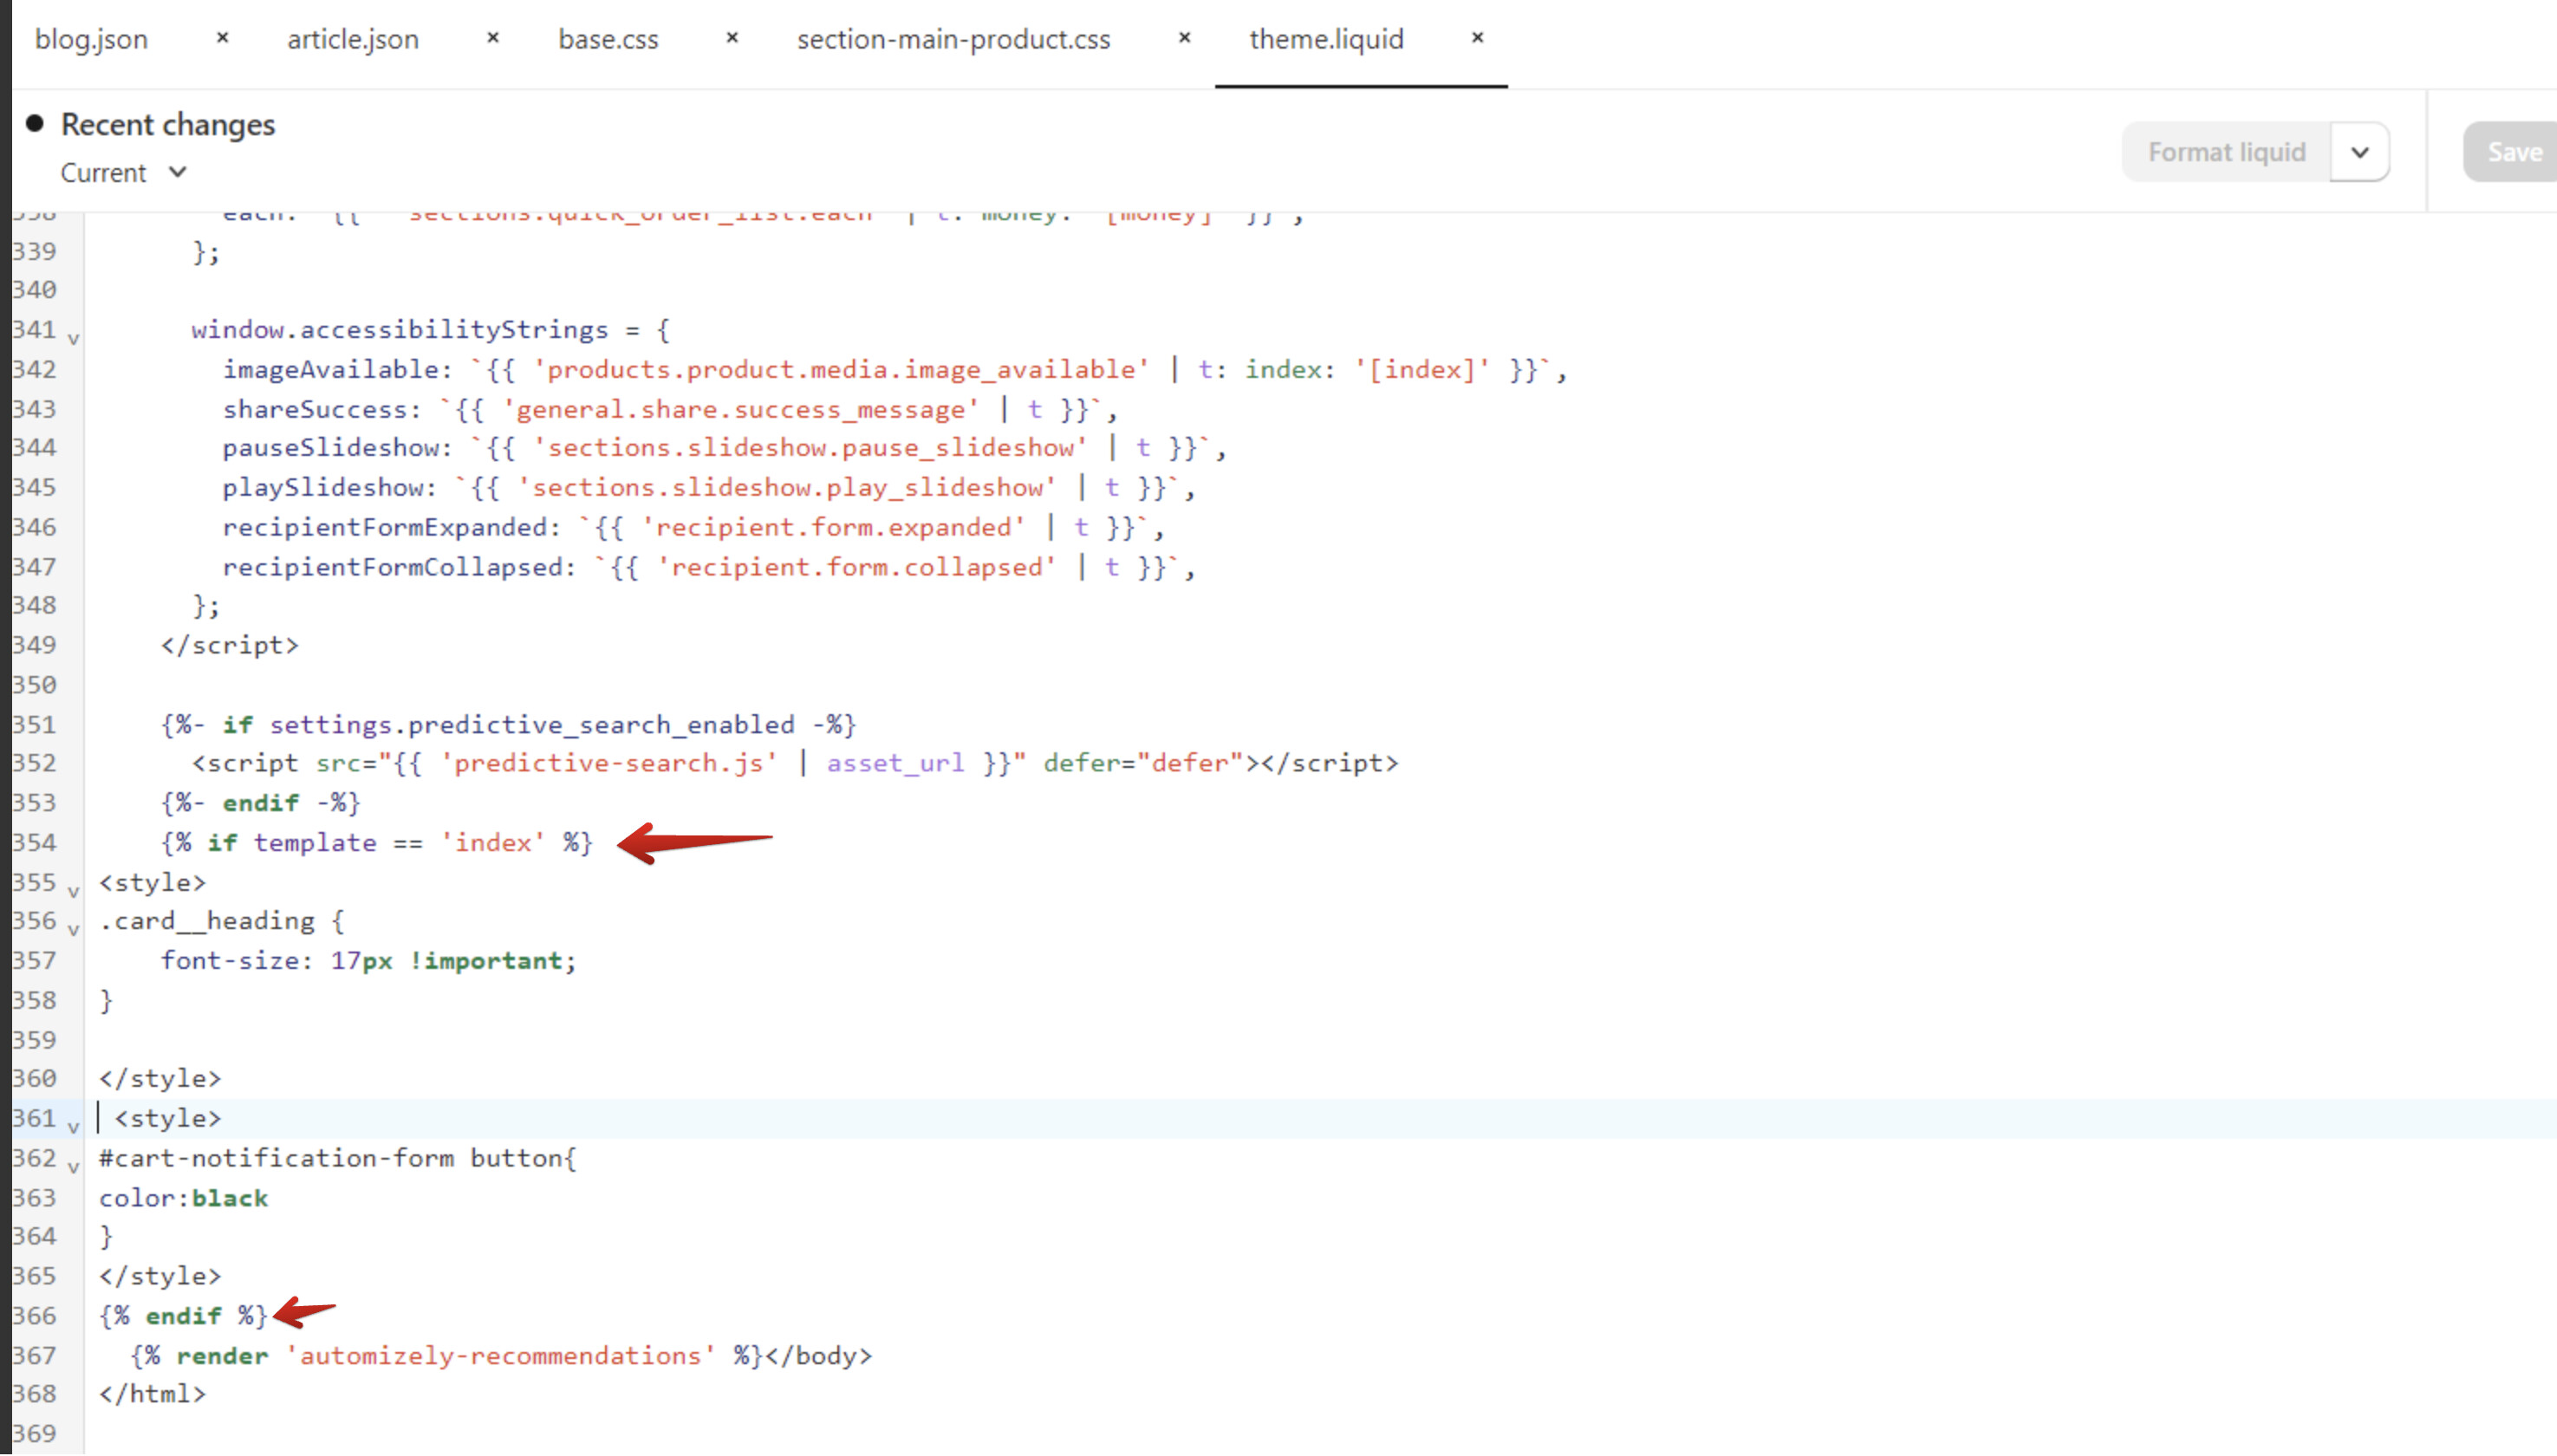The width and height of the screenshot is (2557, 1456).
Task: Switch to the blog.json tab
Action: point(91,39)
